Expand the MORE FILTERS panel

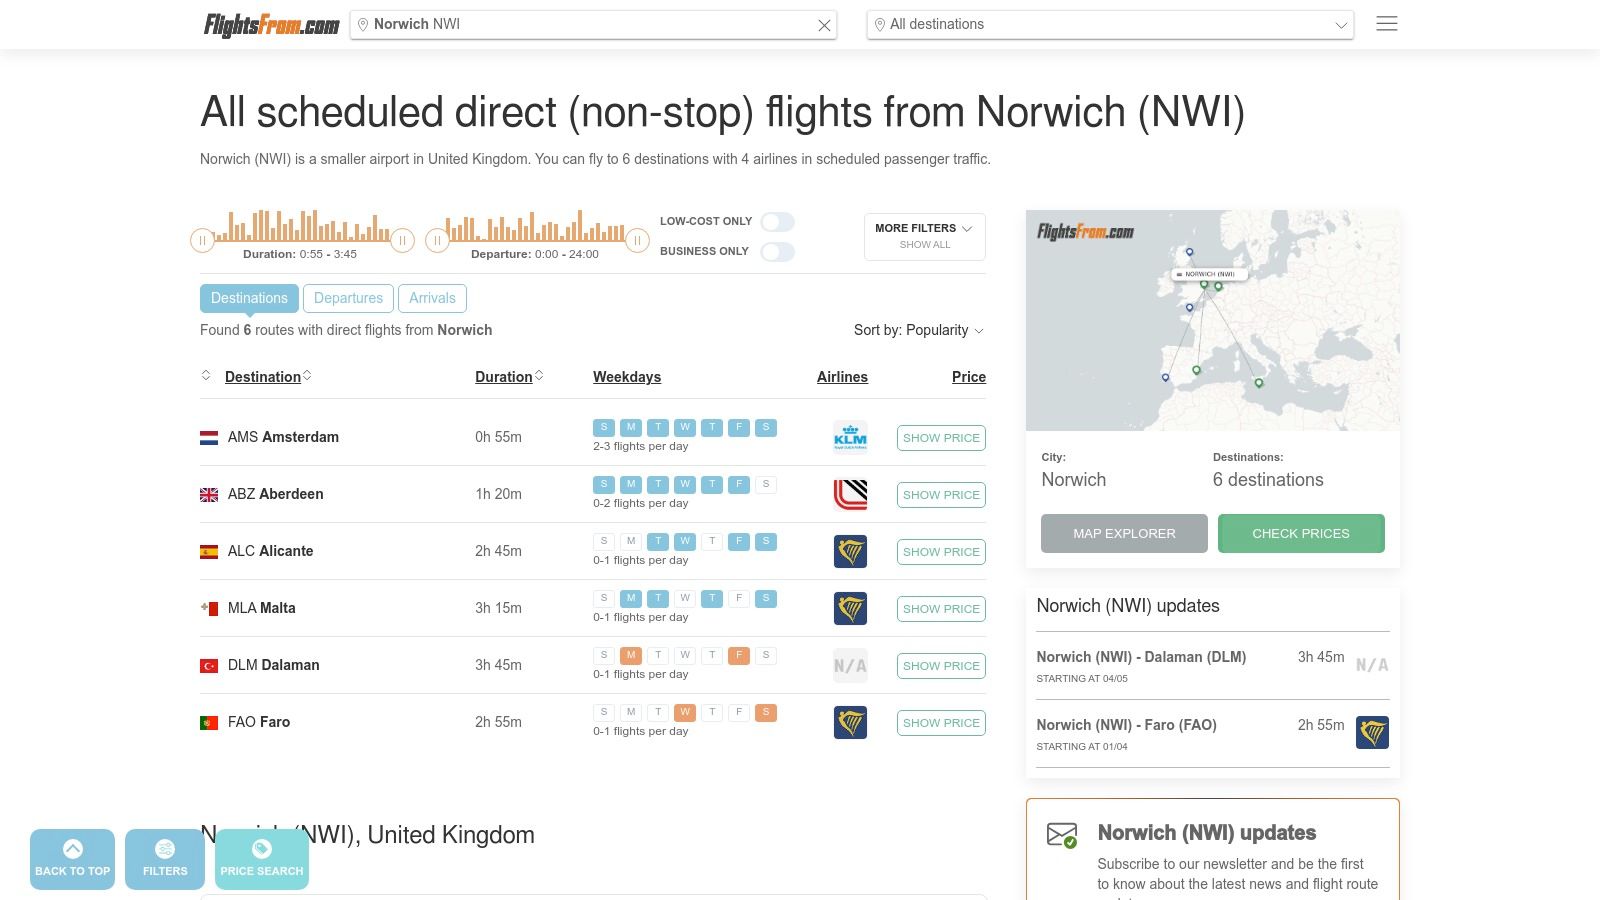point(924,236)
